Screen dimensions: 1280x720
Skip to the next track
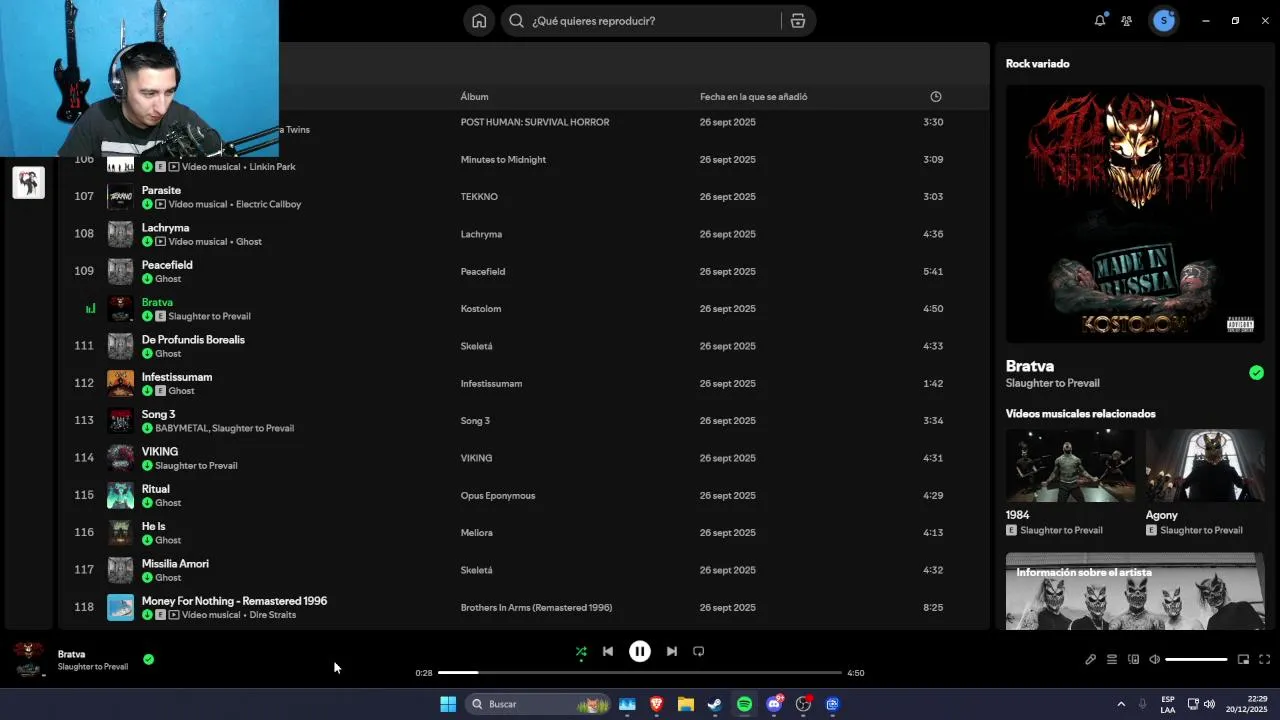(672, 651)
